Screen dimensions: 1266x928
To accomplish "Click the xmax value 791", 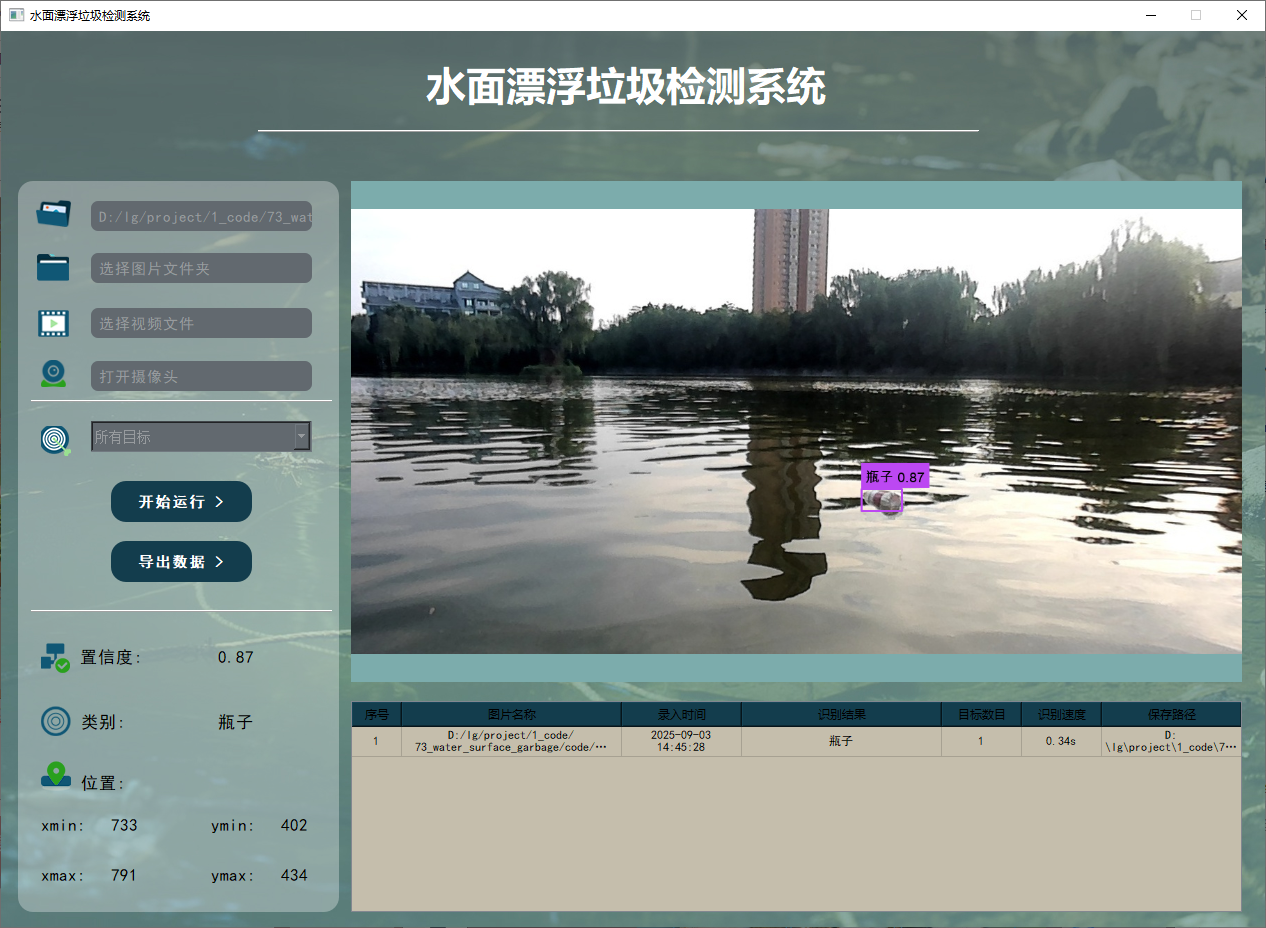I will pyautogui.click(x=124, y=875).
